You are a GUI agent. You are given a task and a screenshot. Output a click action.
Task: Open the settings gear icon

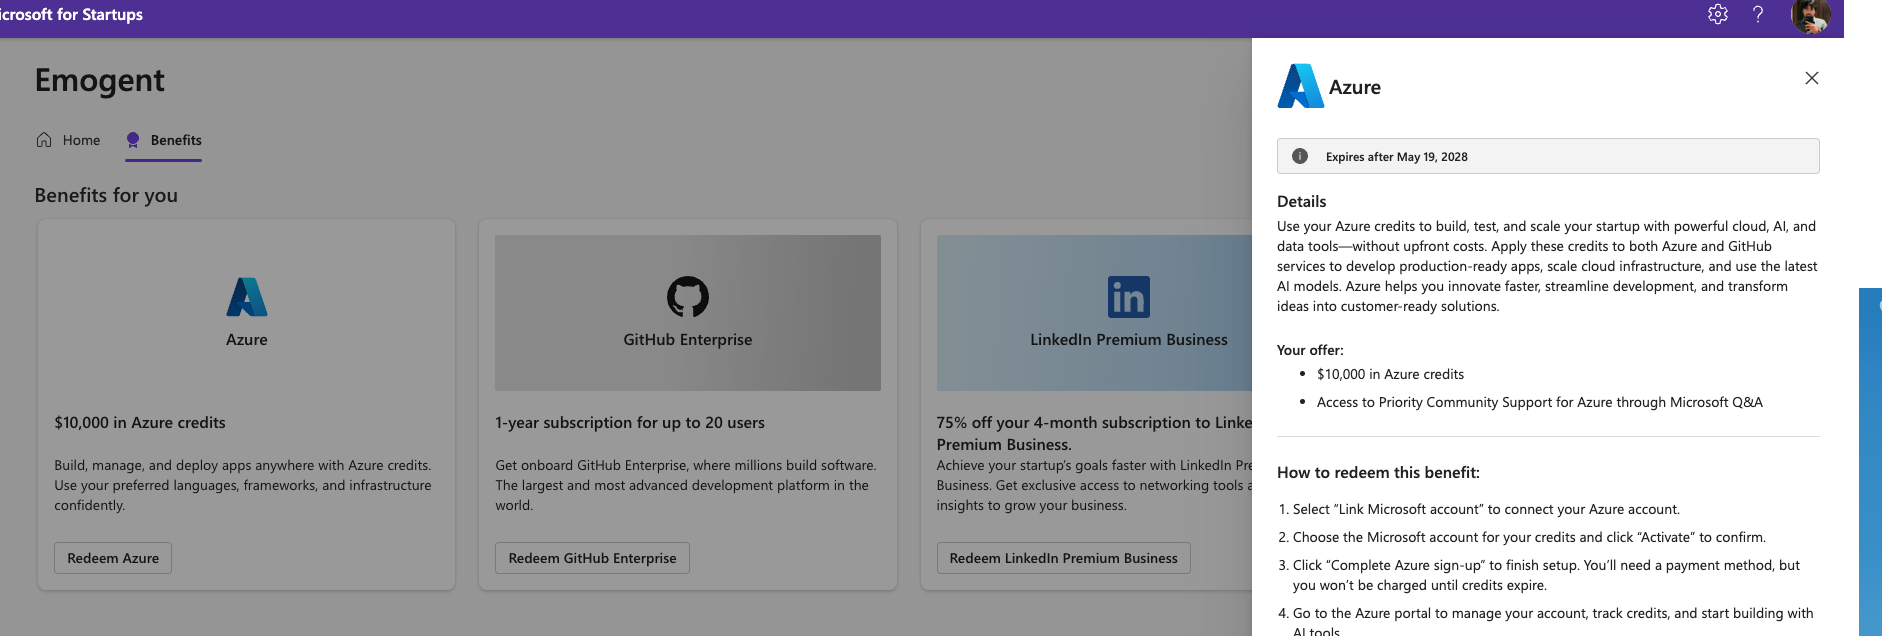pos(1718,14)
